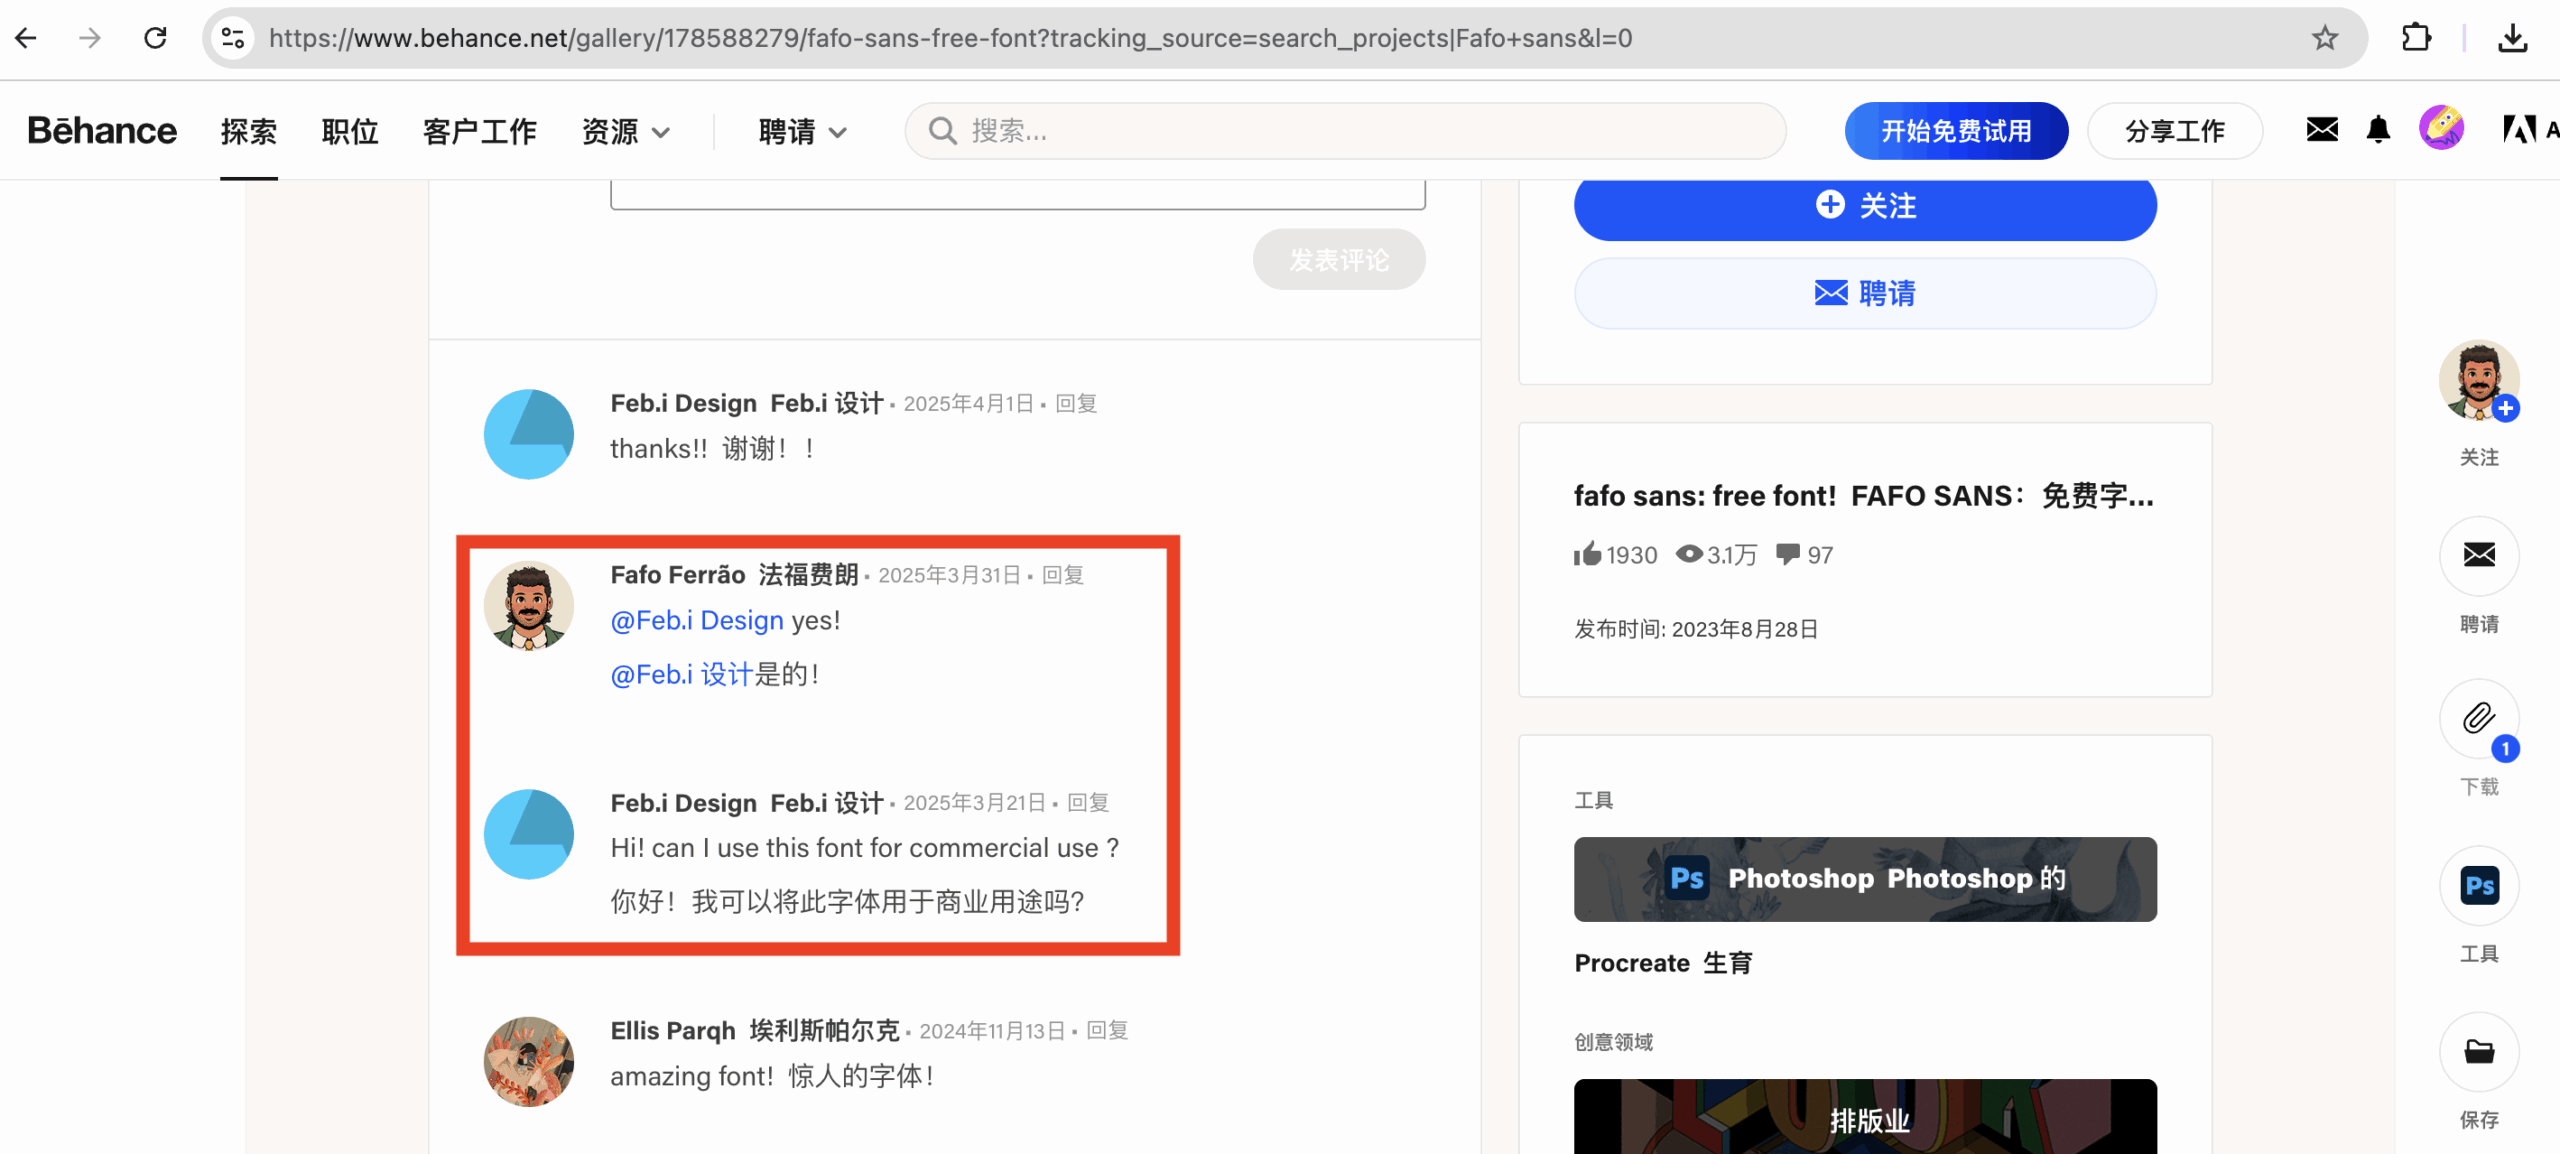This screenshot has height=1154, width=2560.
Task: Click the sidebar hire envelope icon
Action: click(2479, 554)
